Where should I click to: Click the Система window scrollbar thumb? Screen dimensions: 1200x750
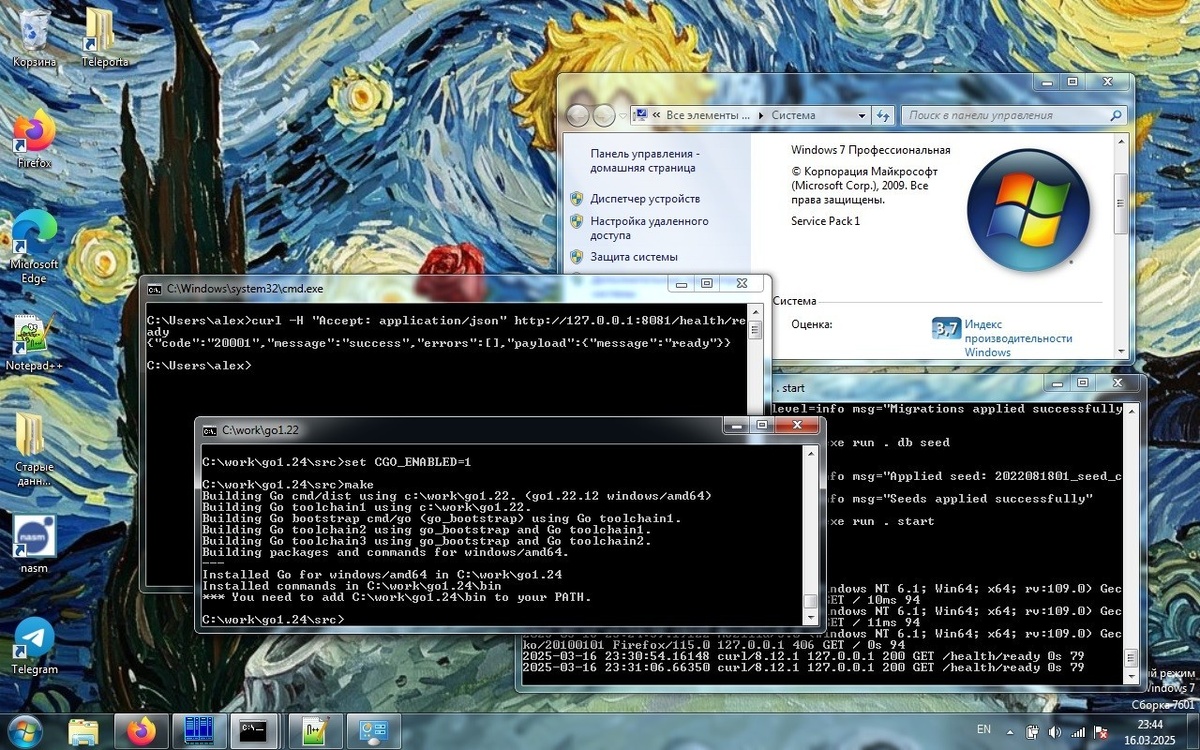[1122, 205]
